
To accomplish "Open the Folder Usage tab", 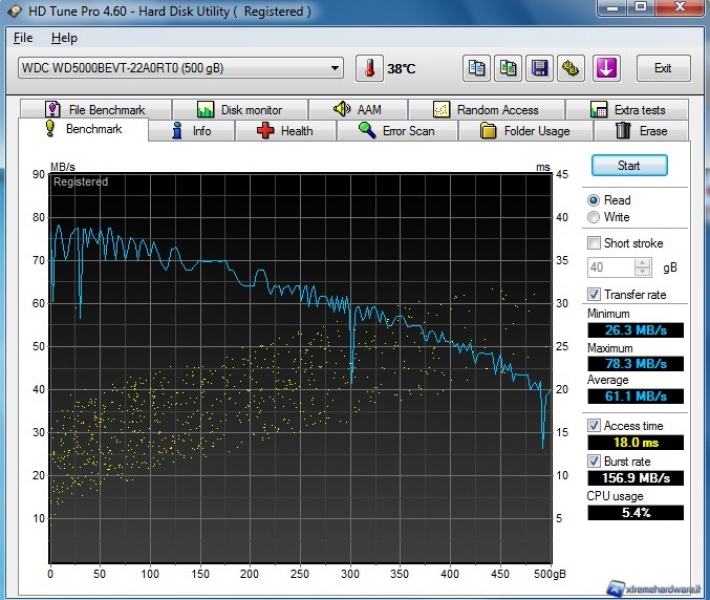I will 525,131.
